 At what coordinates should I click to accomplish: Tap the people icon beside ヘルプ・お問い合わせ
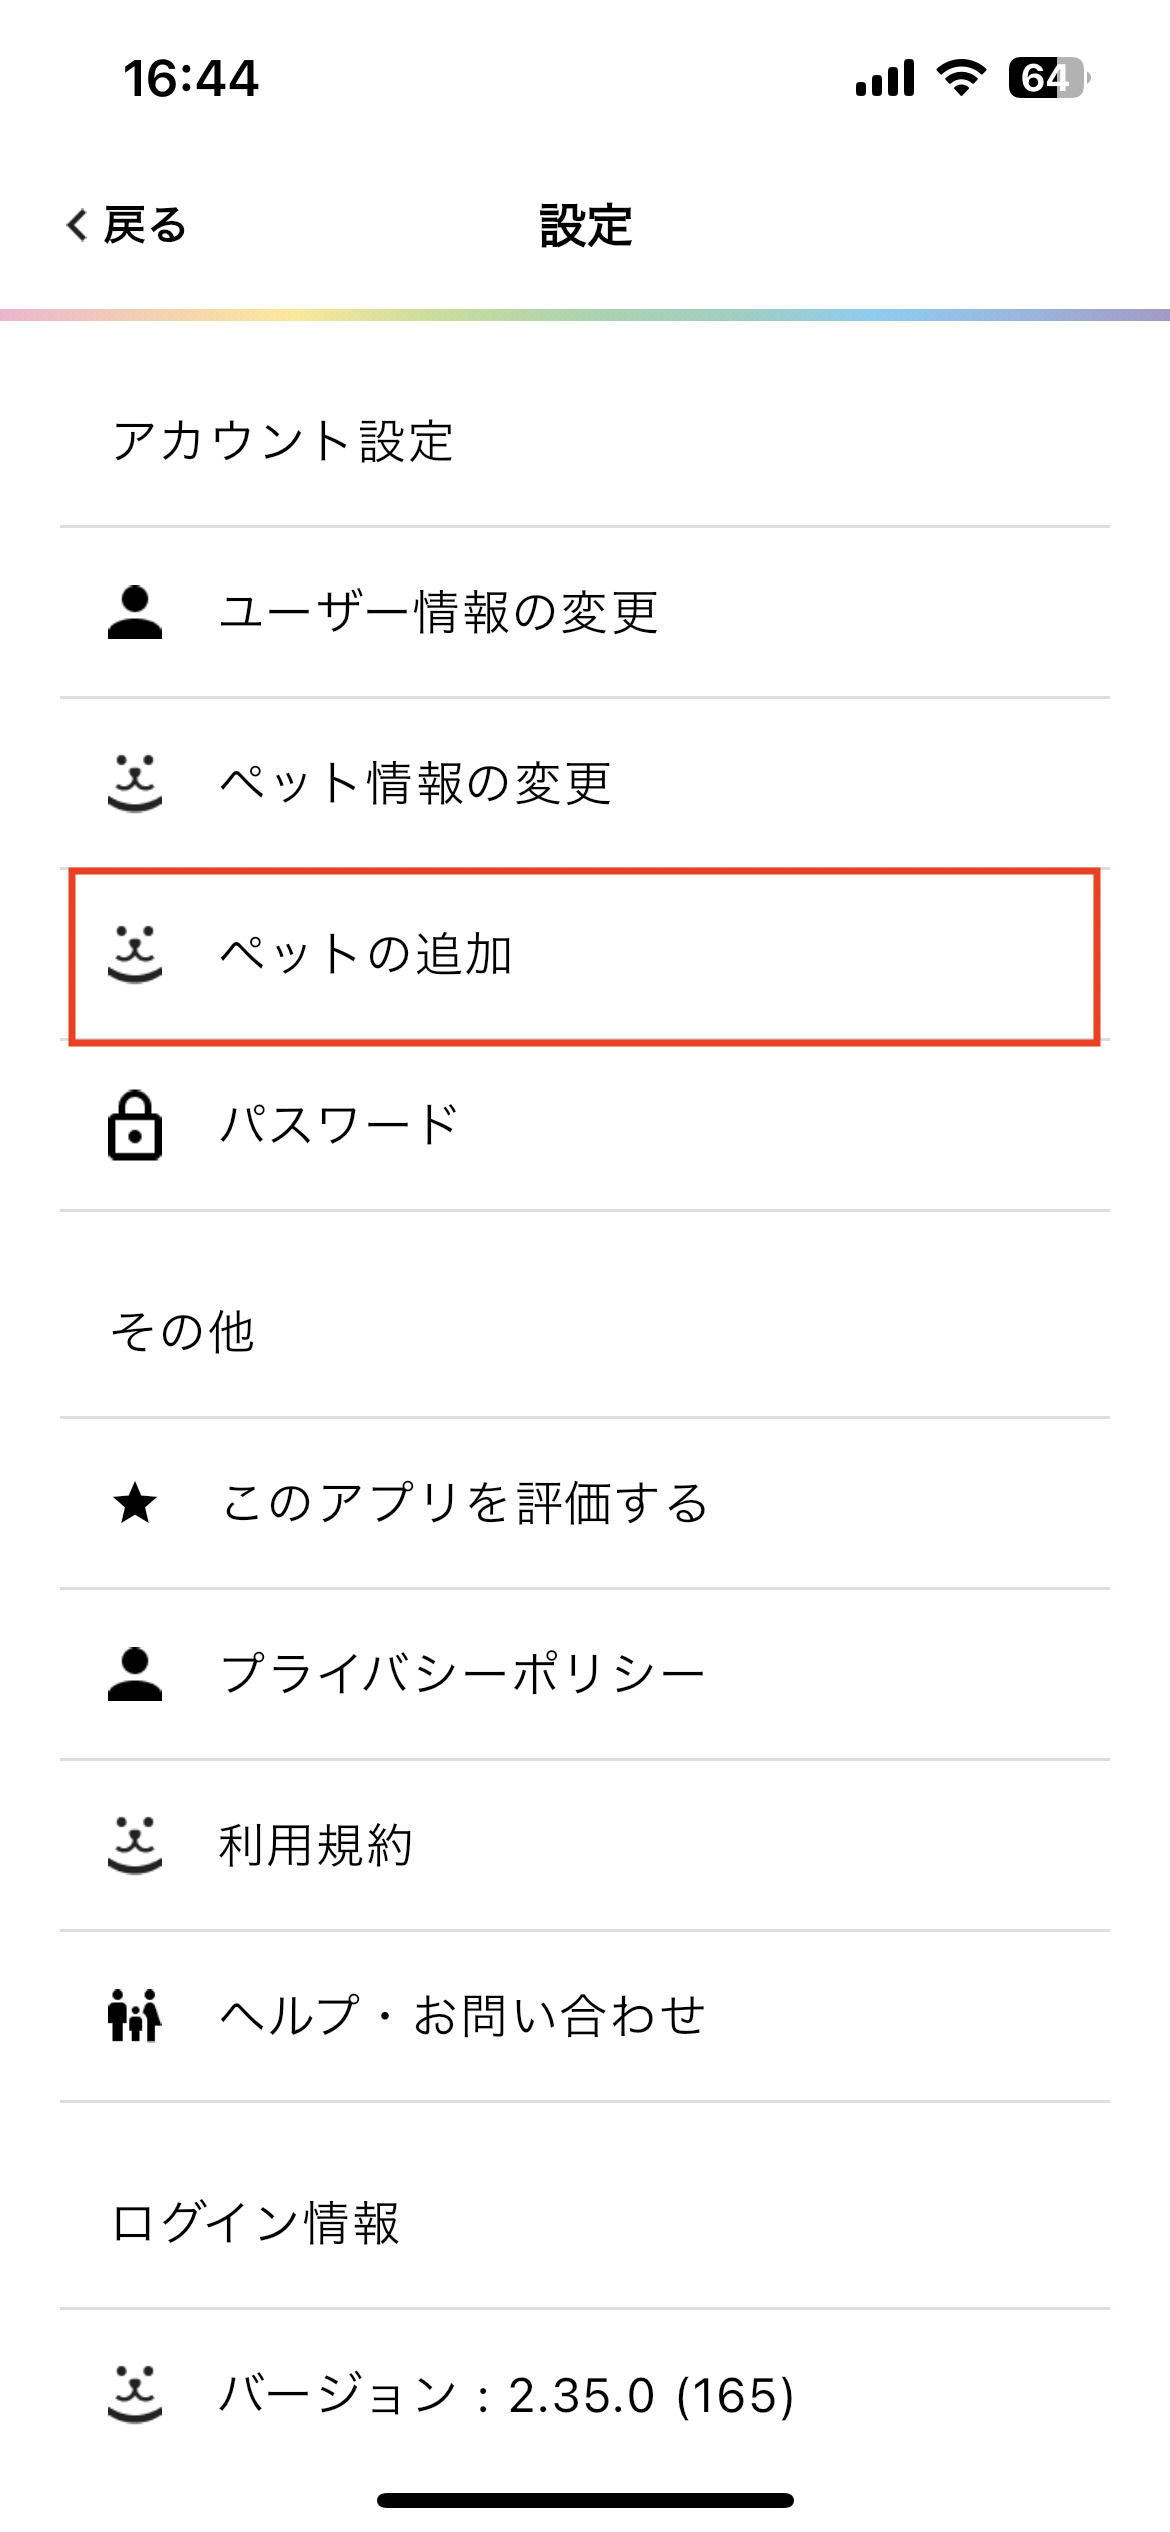tap(135, 2016)
